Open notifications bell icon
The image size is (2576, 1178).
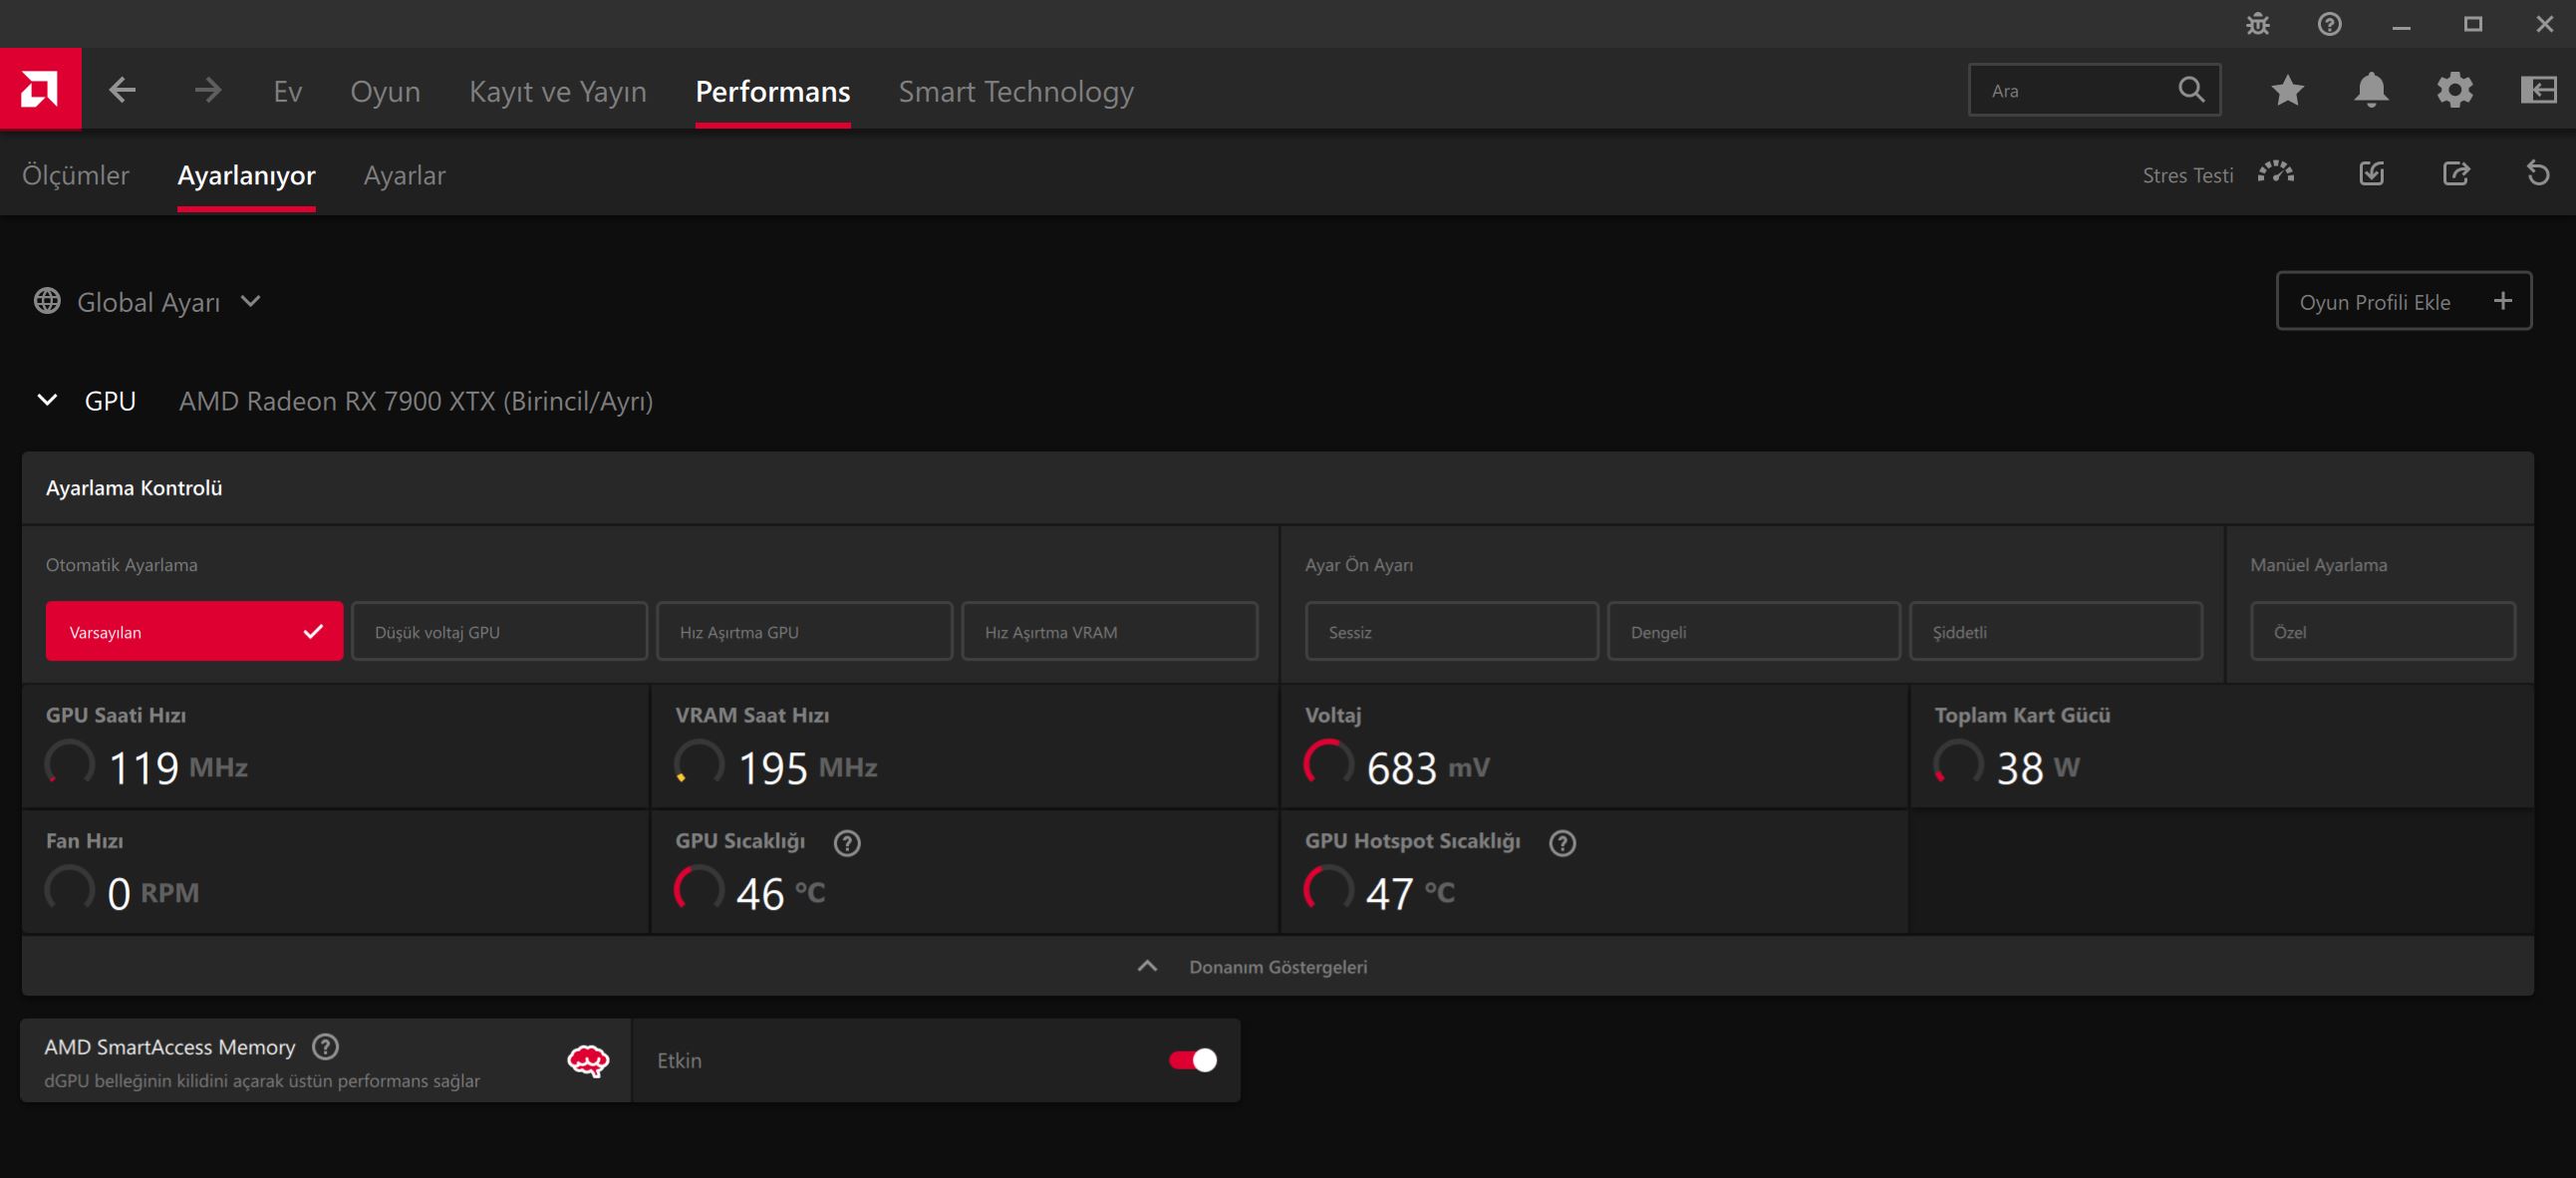[2371, 90]
